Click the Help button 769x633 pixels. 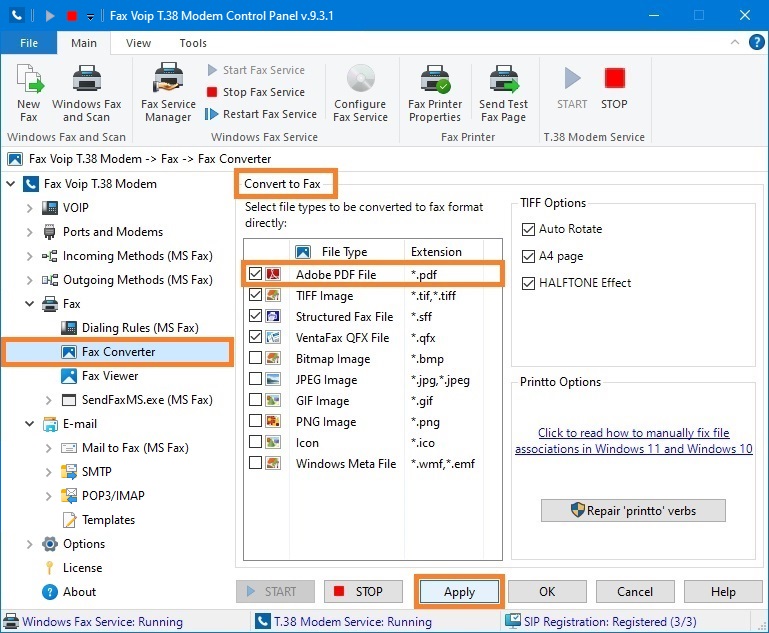723,592
